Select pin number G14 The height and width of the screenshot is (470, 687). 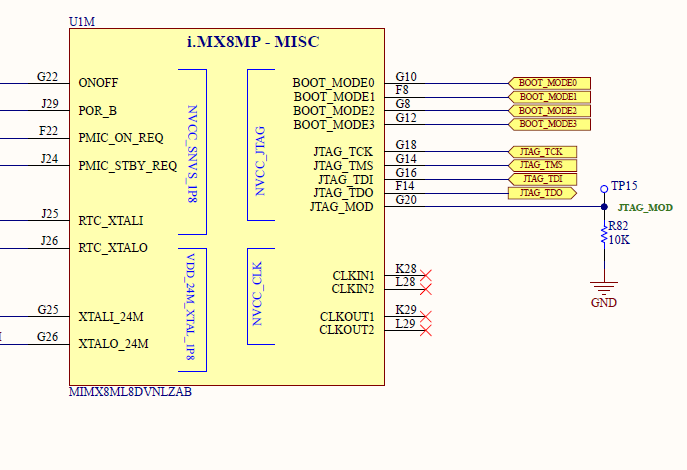tap(406, 159)
